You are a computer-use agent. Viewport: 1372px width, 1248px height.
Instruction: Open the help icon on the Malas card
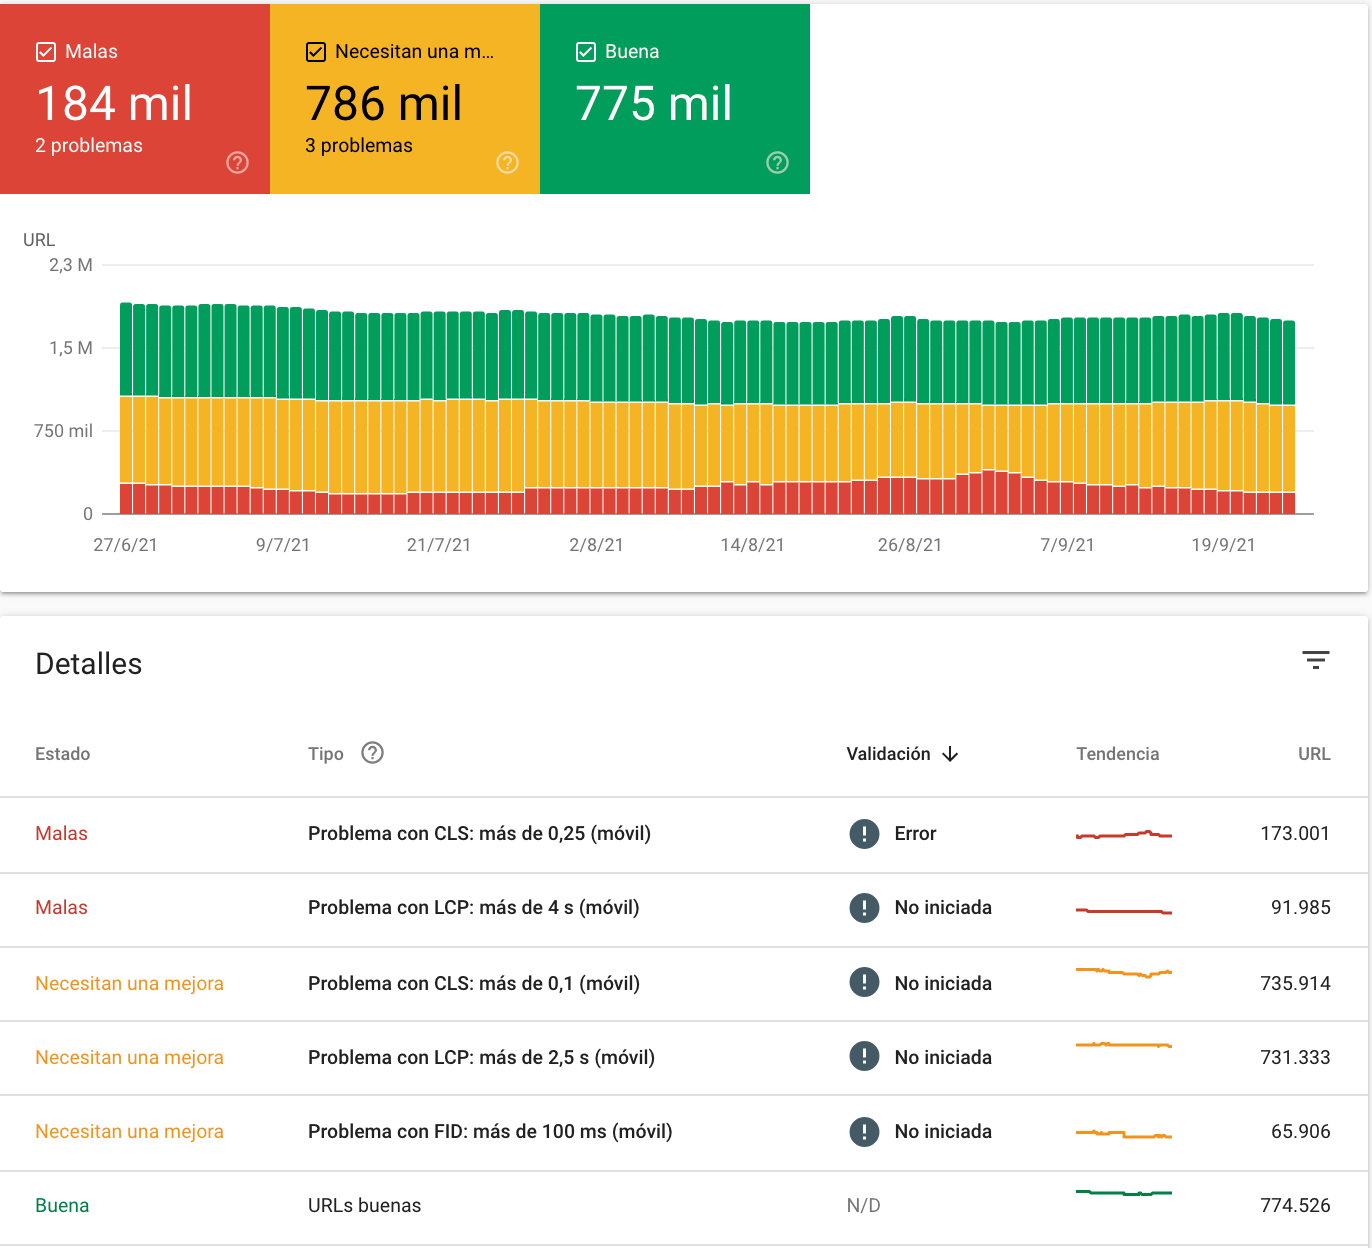click(x=236, y=161)
